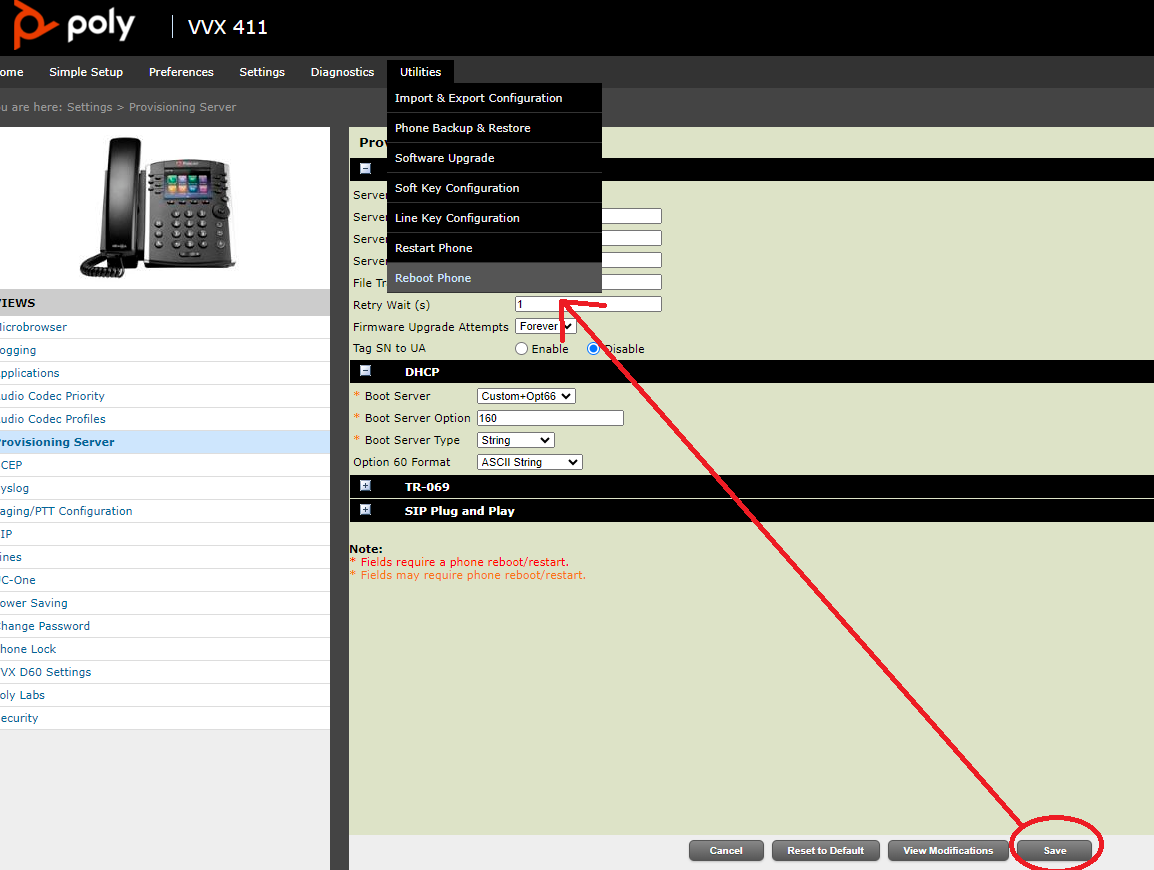Choose Line Key Configuration
The image size is (1154, 870).
495,218
